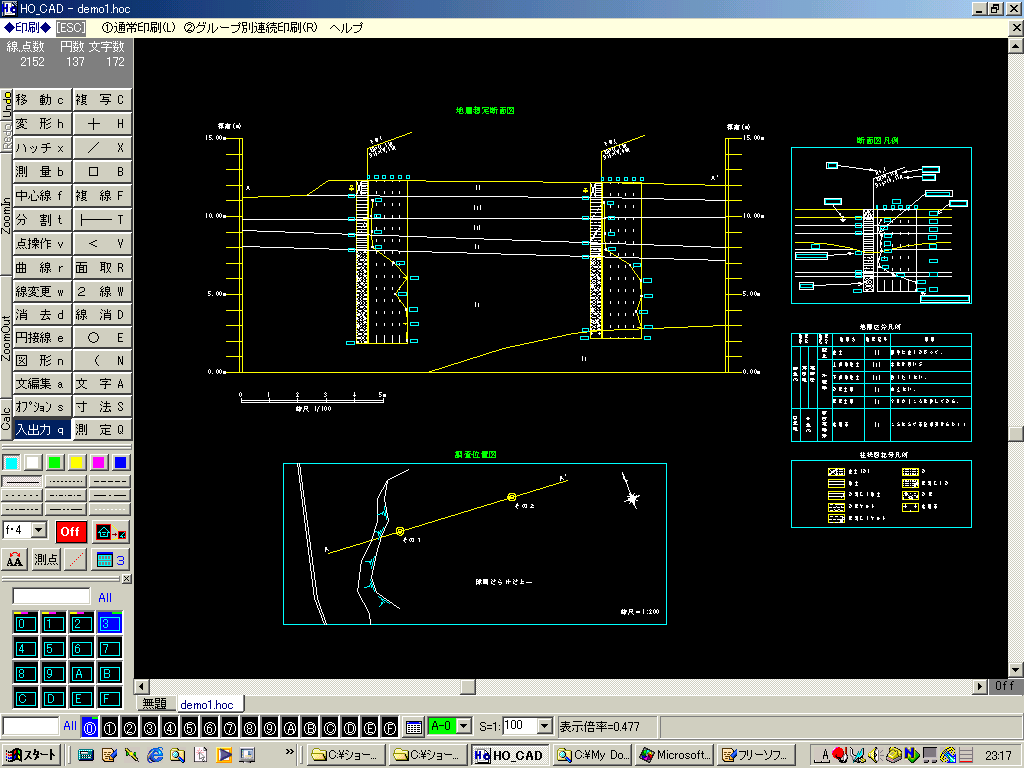Click the house snap icon
The height and width of the screenshot is (768, 1024).
pyautogui.click(x=110, y=532)
